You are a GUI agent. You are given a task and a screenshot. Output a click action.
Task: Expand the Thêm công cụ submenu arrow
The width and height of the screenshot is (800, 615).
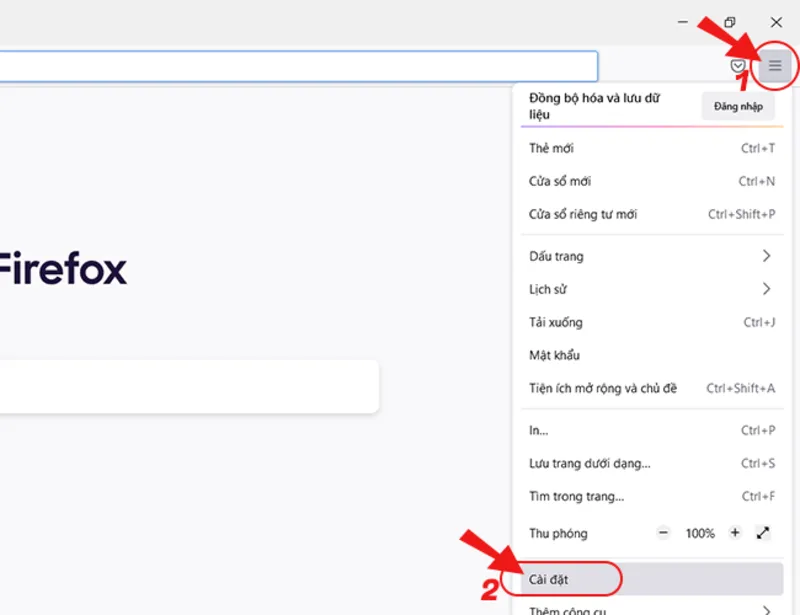pos(766,610)
